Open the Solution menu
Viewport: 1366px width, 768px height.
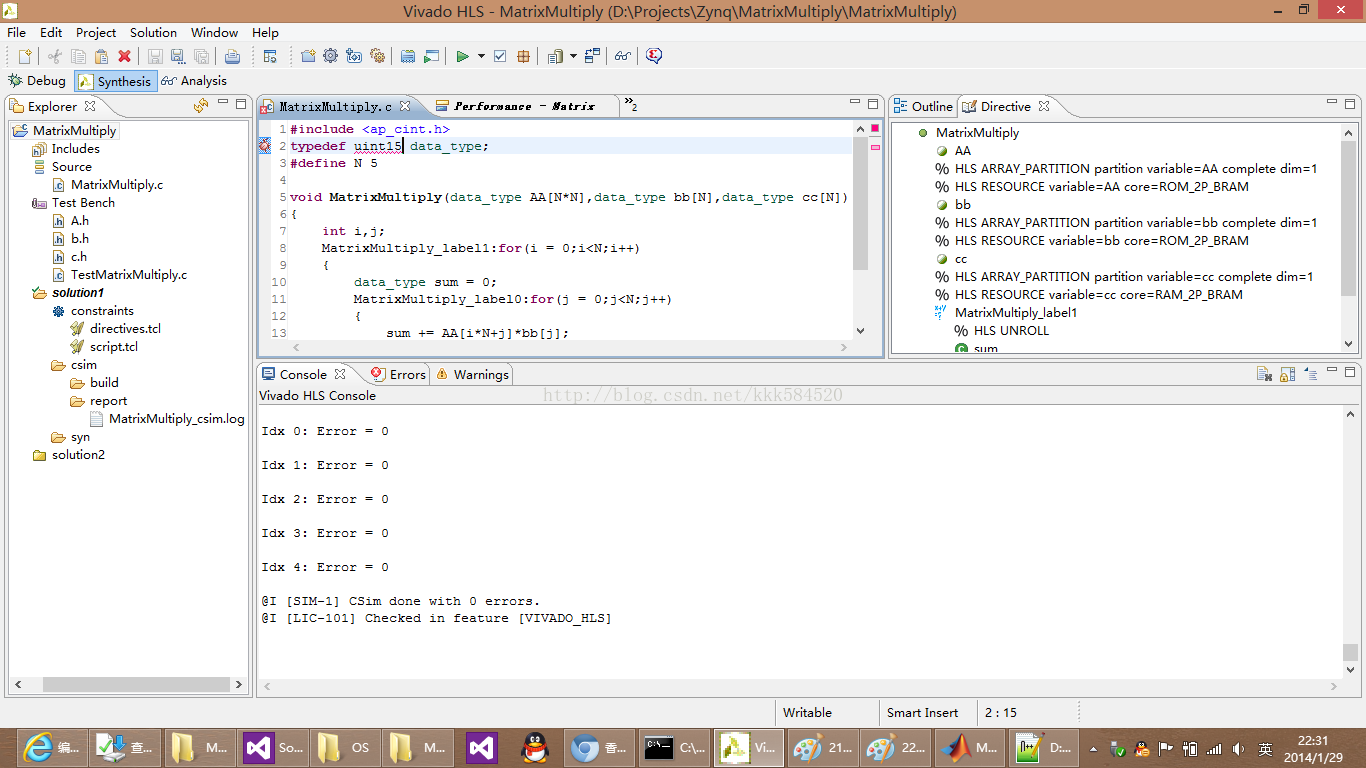pos(153,32)
